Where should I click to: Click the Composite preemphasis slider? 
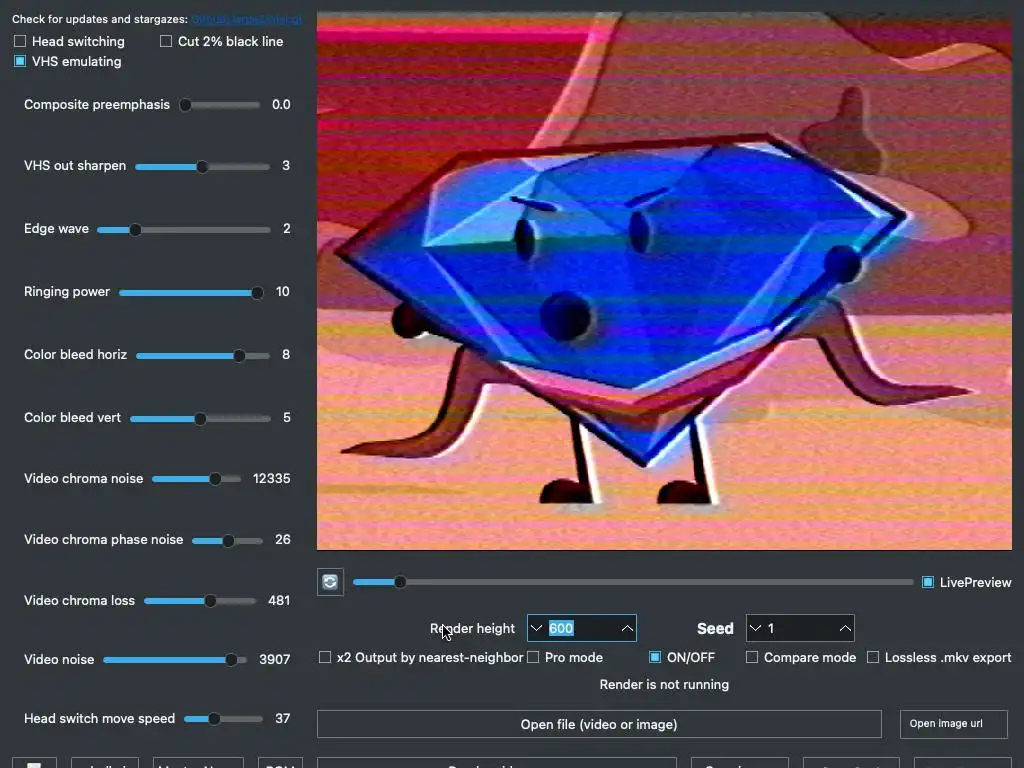[x=220, y=104]
